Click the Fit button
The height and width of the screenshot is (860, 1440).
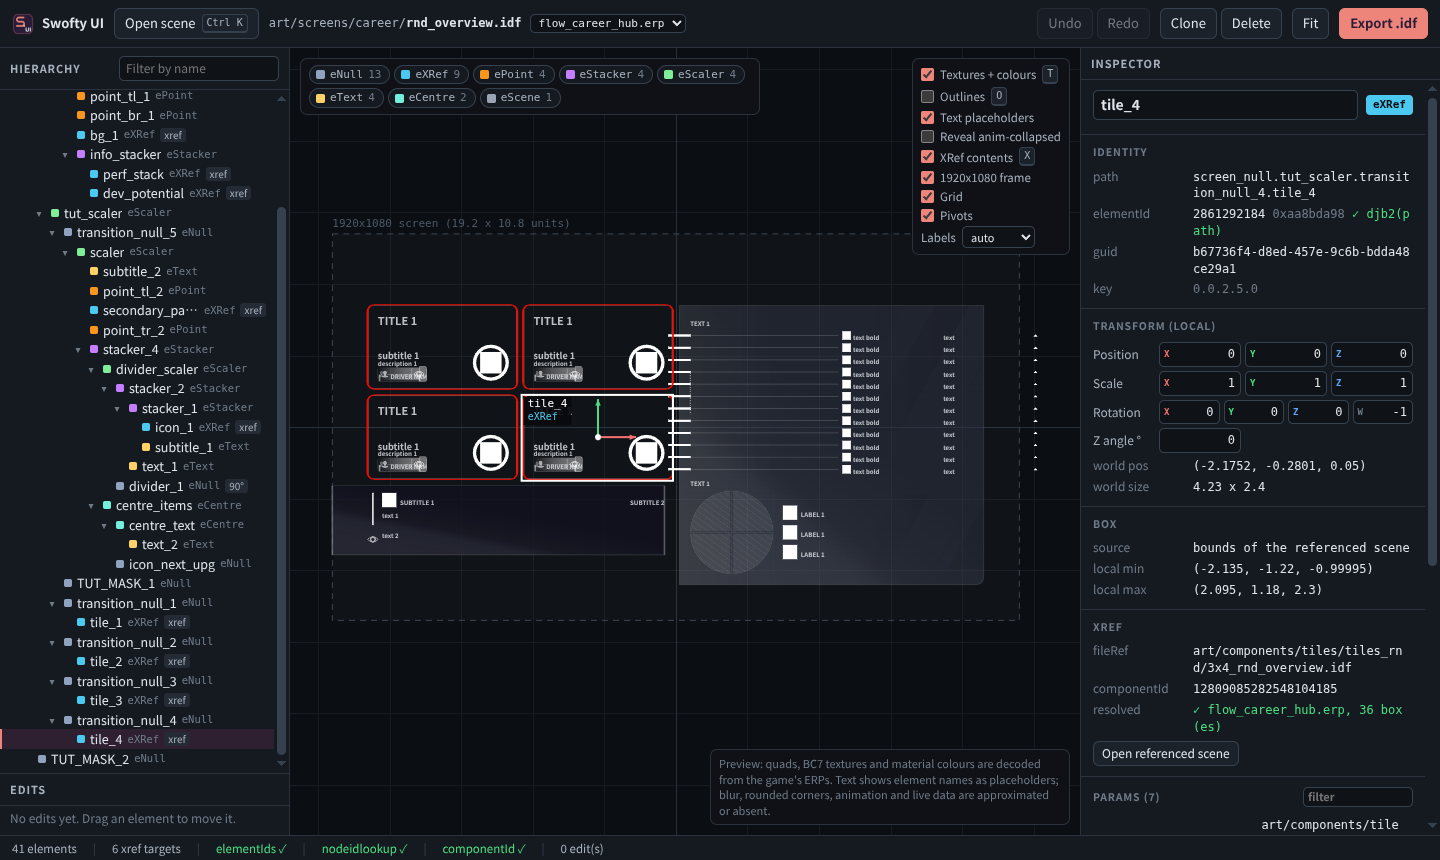coord(1310,23)
